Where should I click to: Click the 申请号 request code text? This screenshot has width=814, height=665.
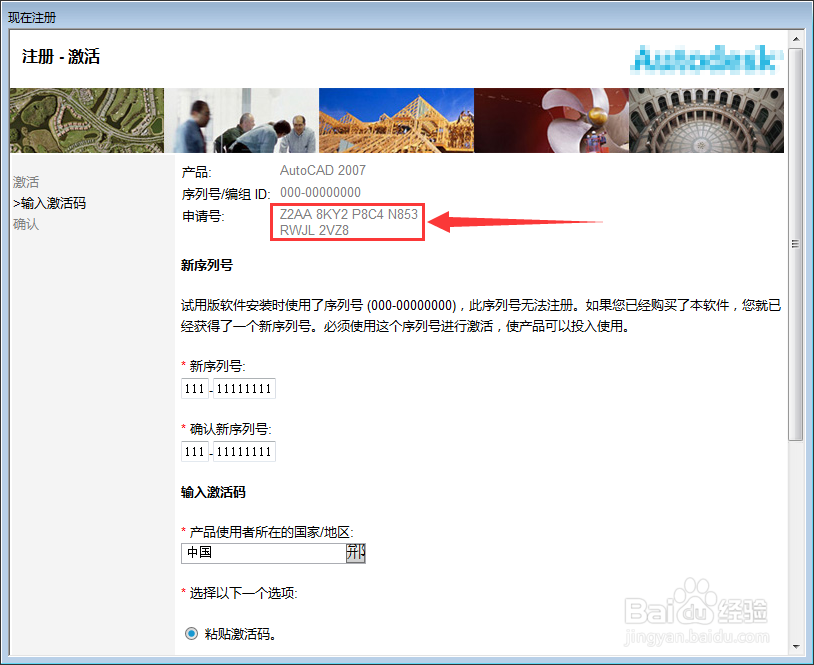click(348, 222)
